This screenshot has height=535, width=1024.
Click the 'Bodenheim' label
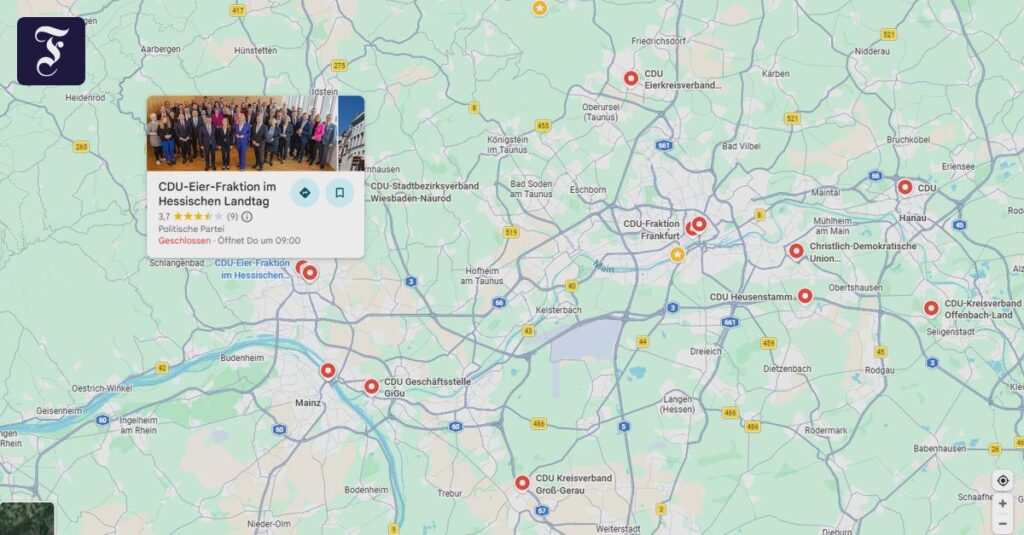click(x=366, y=490)
